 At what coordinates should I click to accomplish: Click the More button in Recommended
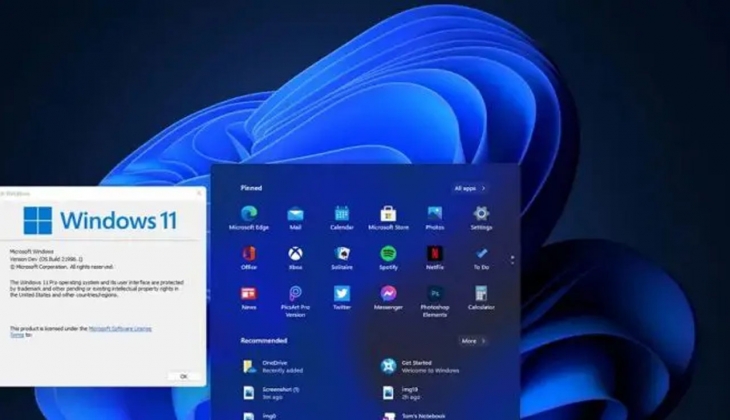[473, 341]
